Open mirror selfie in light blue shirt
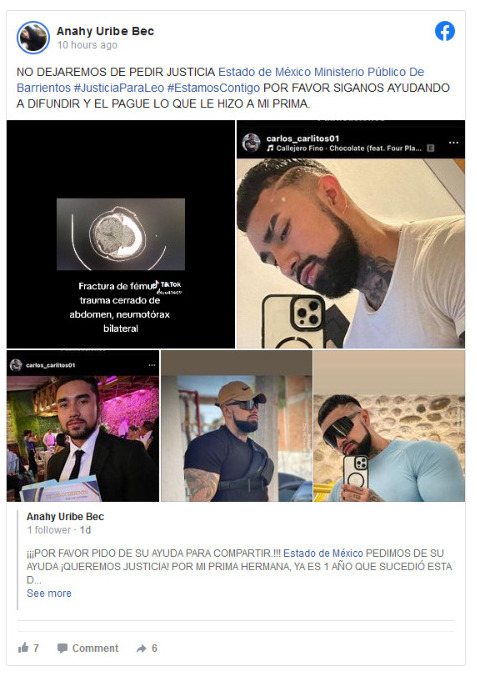Viewport: 477px width, 677px height. [389, 426]
